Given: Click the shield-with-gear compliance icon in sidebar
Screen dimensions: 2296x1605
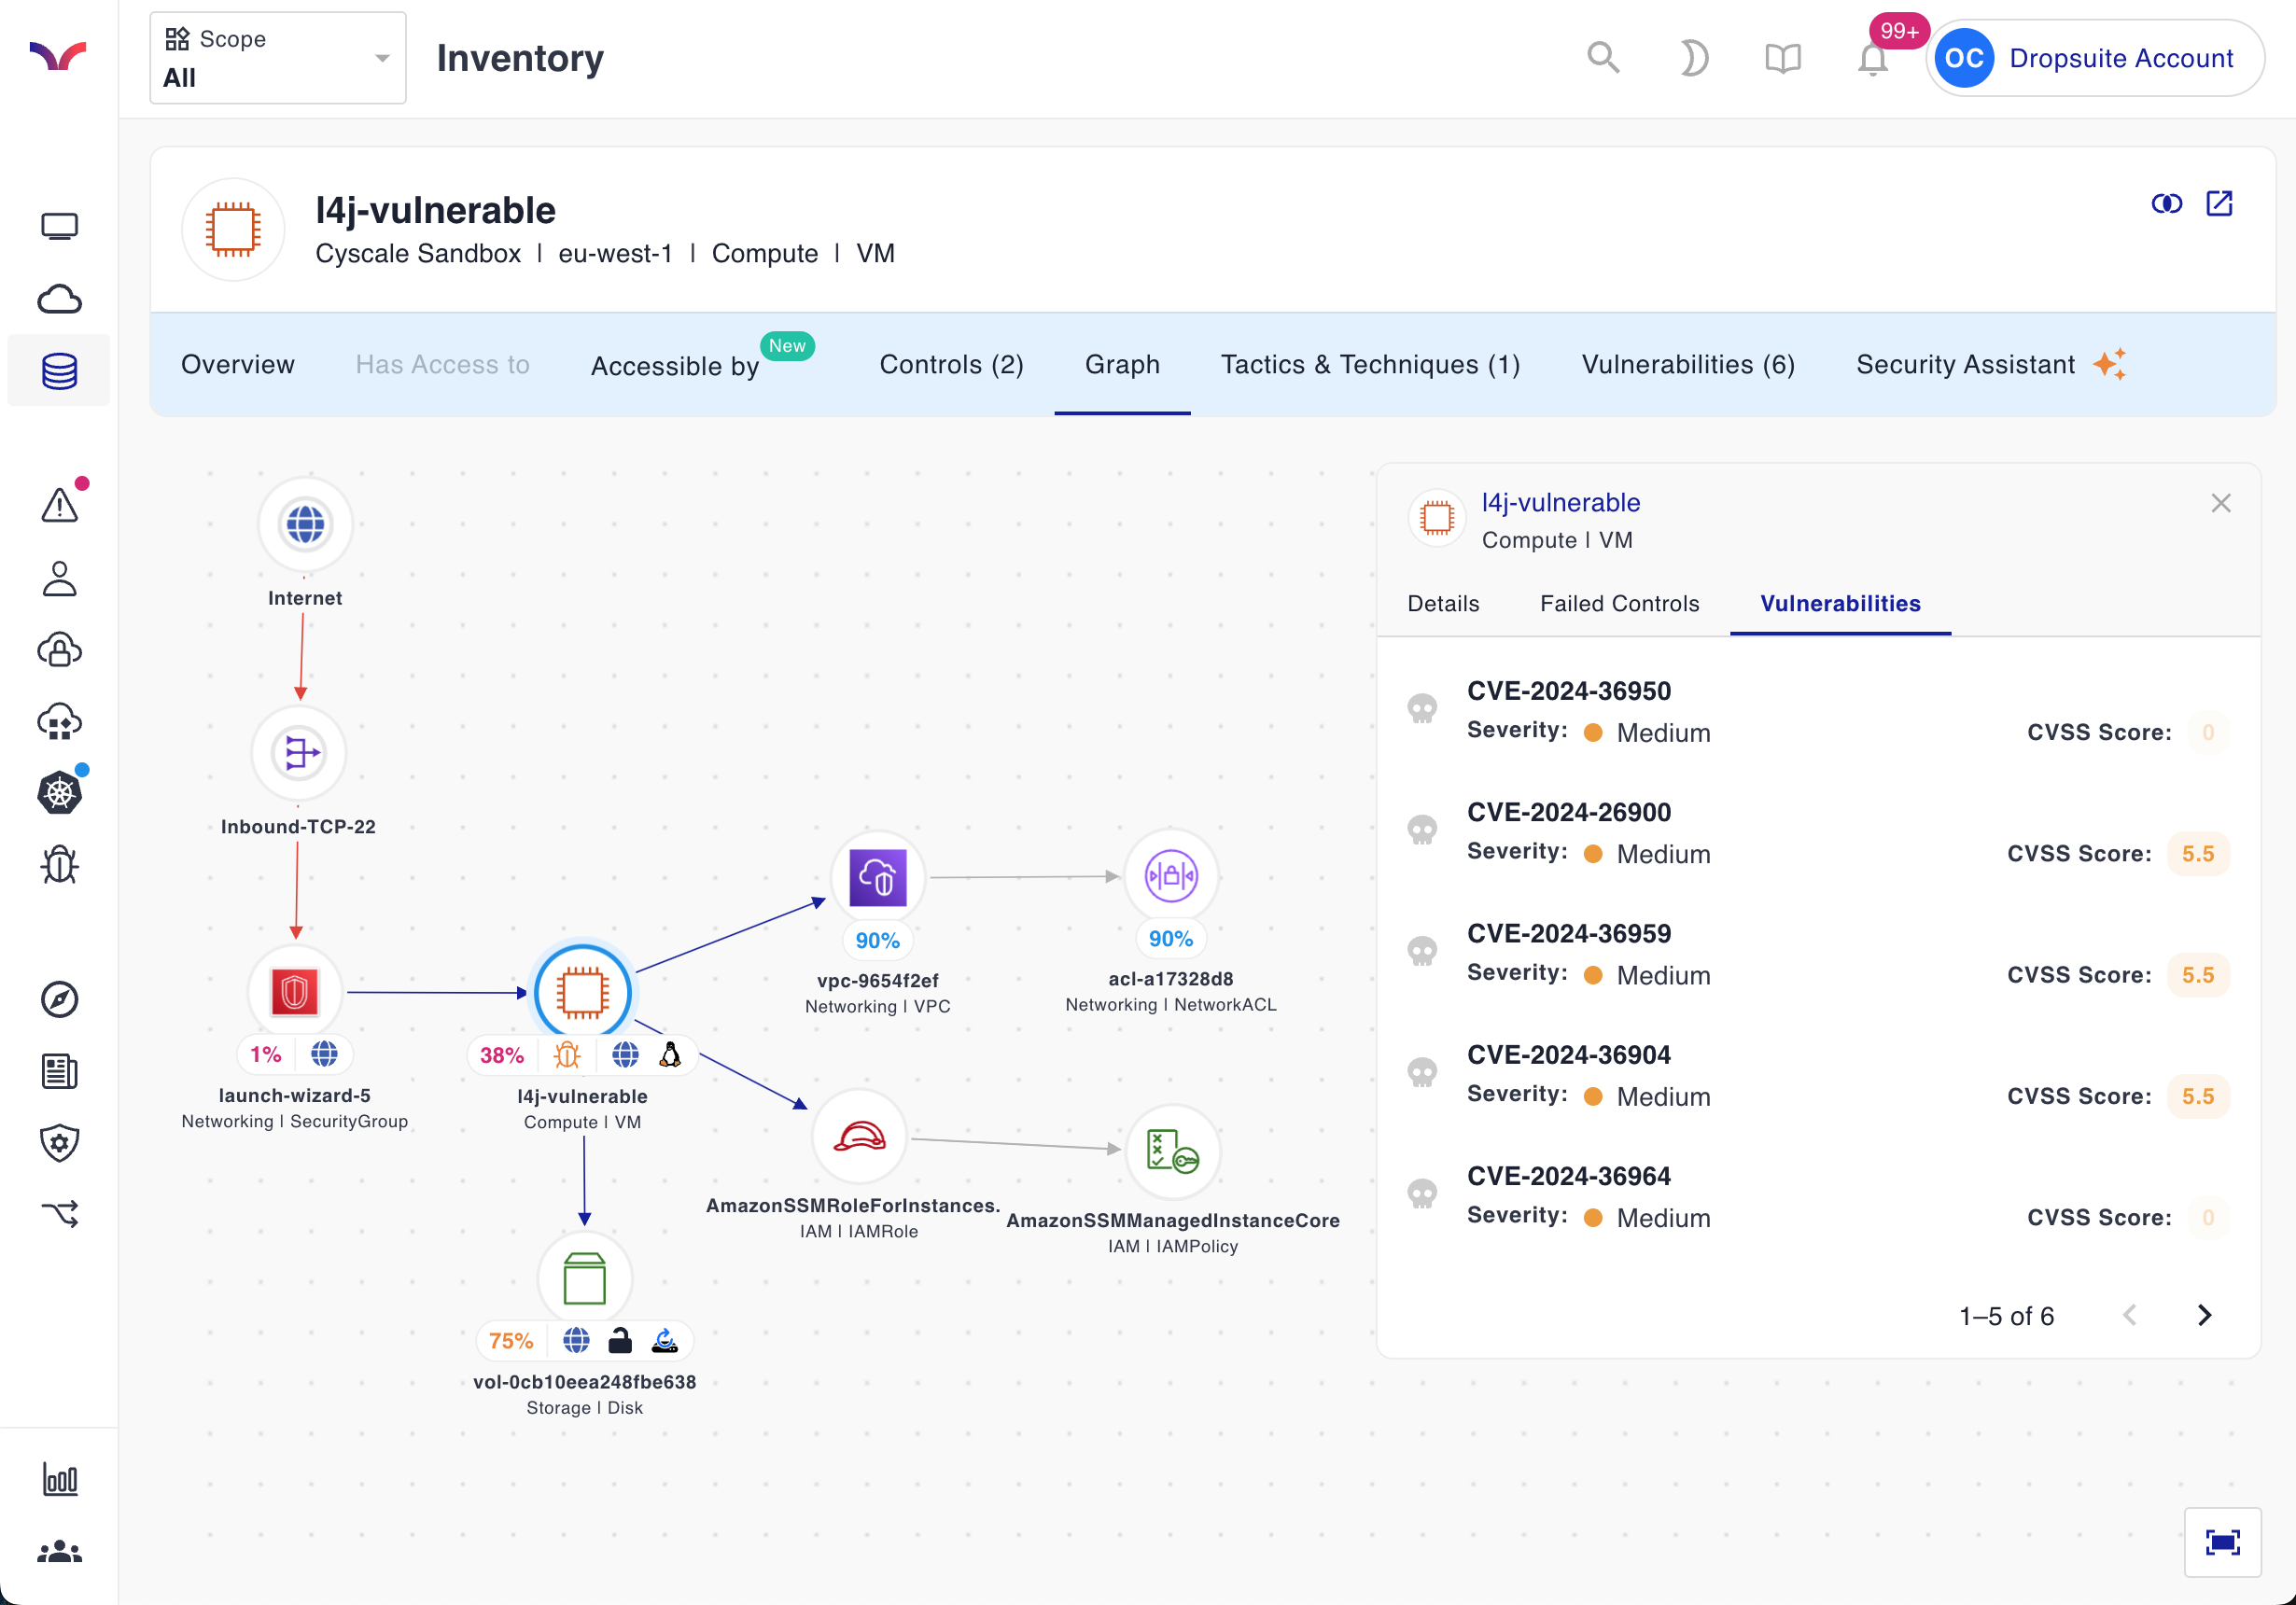Looking at the screenshot, I should point(59,1143).
